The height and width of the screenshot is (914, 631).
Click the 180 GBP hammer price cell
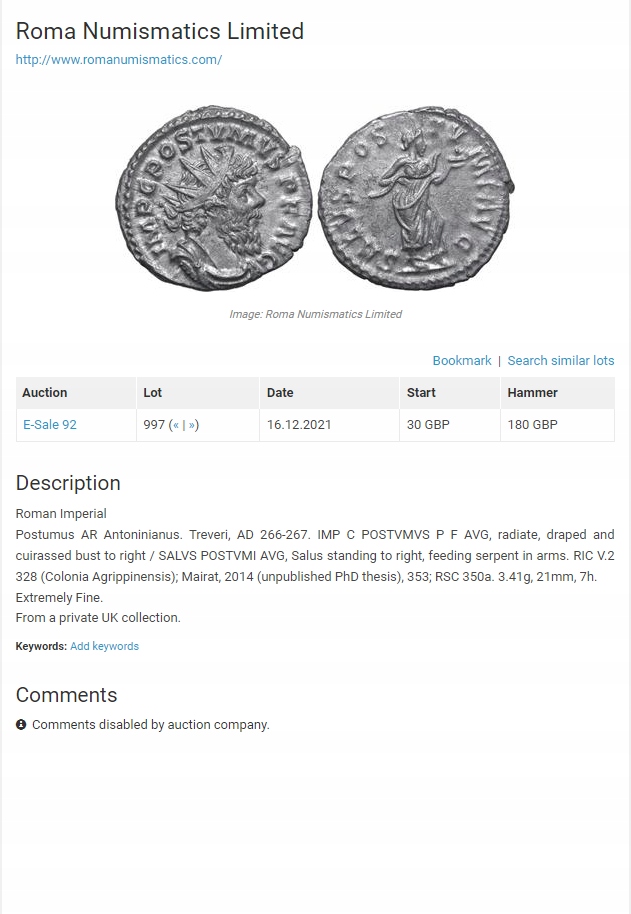click(532, 424)
